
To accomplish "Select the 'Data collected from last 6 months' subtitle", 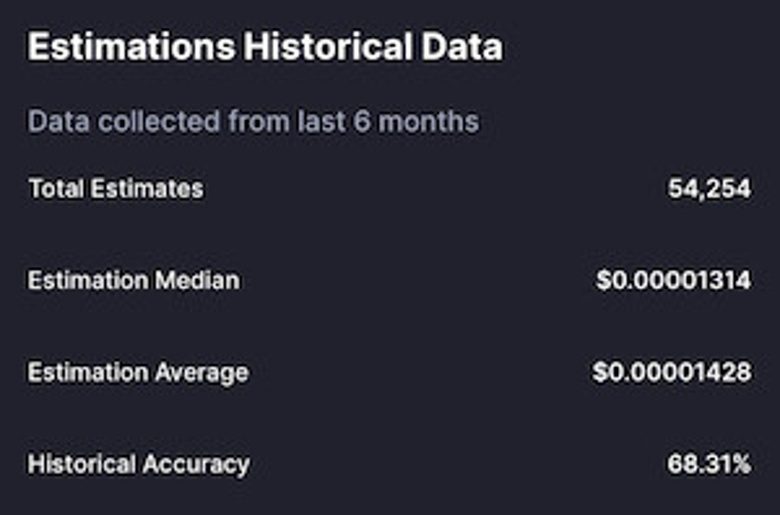I will (253, 122).
